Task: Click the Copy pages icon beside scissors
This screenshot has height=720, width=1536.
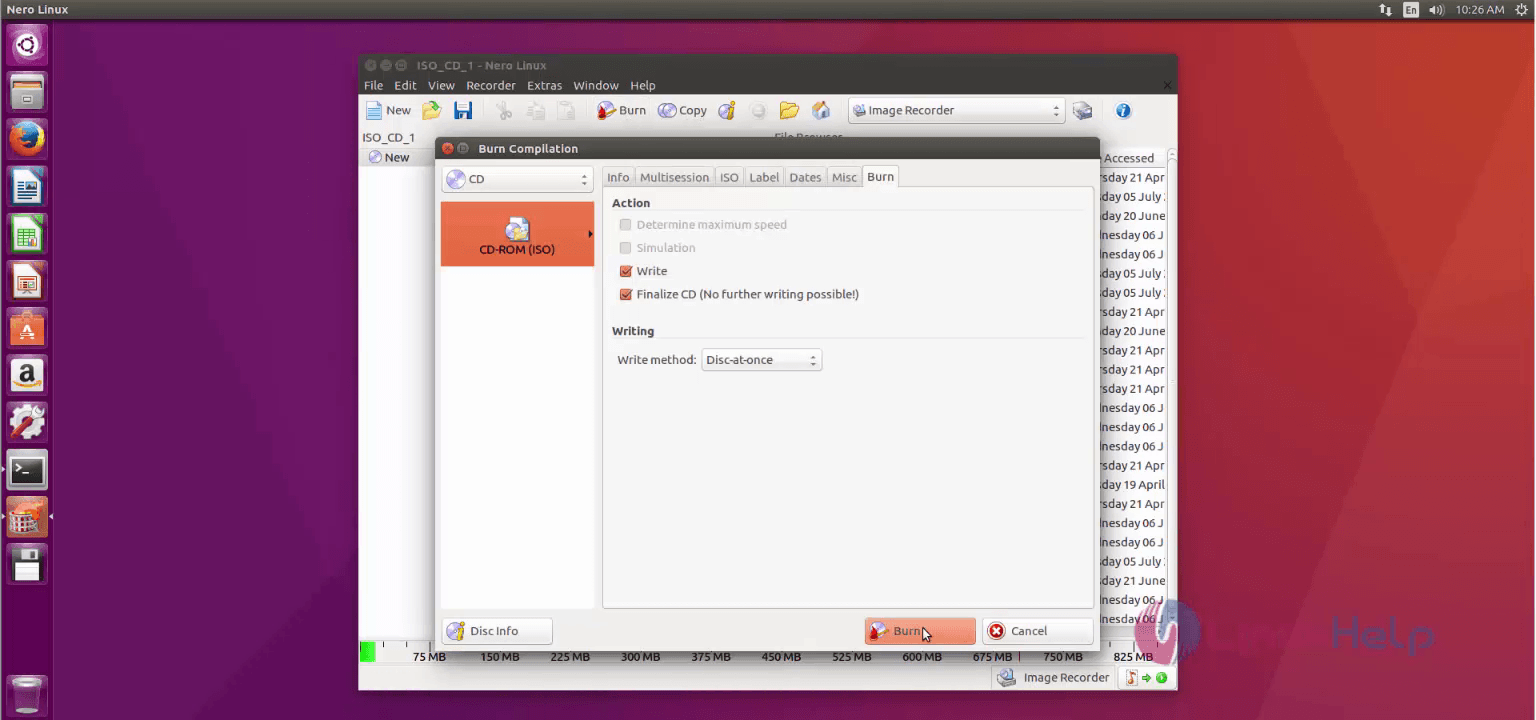Action: 536,111
